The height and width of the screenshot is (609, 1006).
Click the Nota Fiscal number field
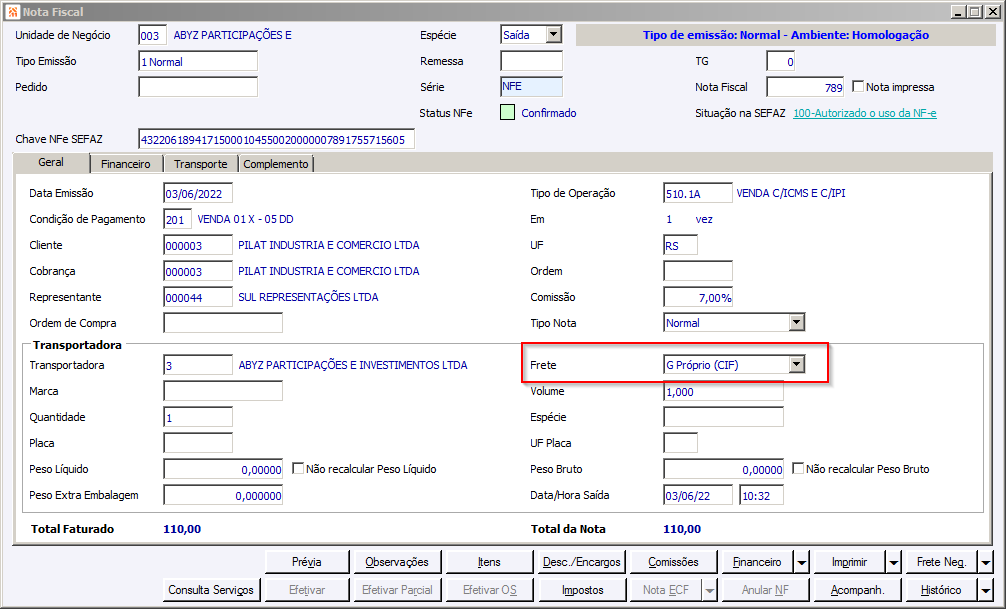coord(805,87)
